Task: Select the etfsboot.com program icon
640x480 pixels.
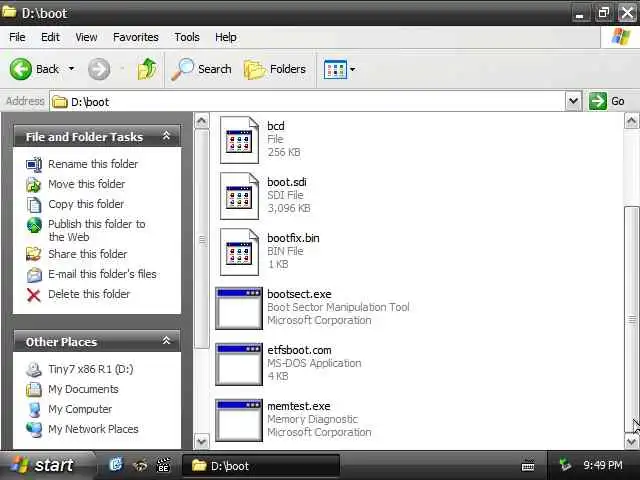Action: point(239,364)
